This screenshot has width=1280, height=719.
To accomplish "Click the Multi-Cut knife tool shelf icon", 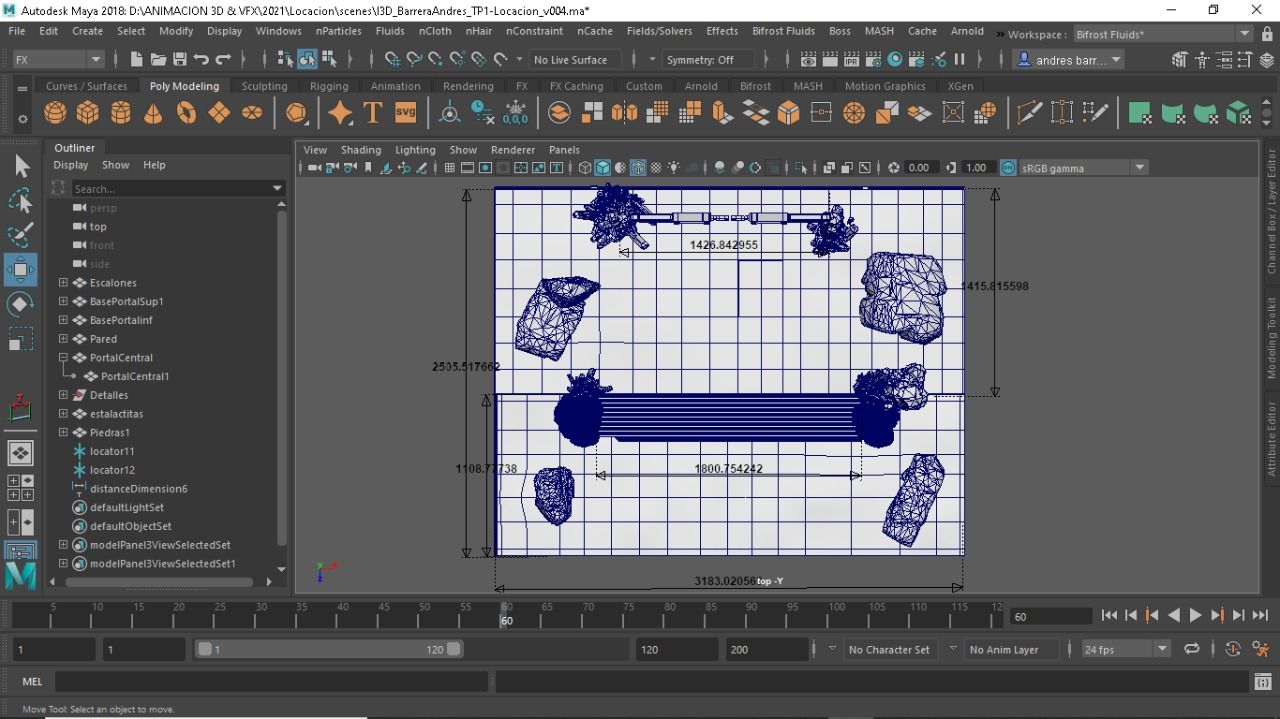I will [x=1030, y=113].
